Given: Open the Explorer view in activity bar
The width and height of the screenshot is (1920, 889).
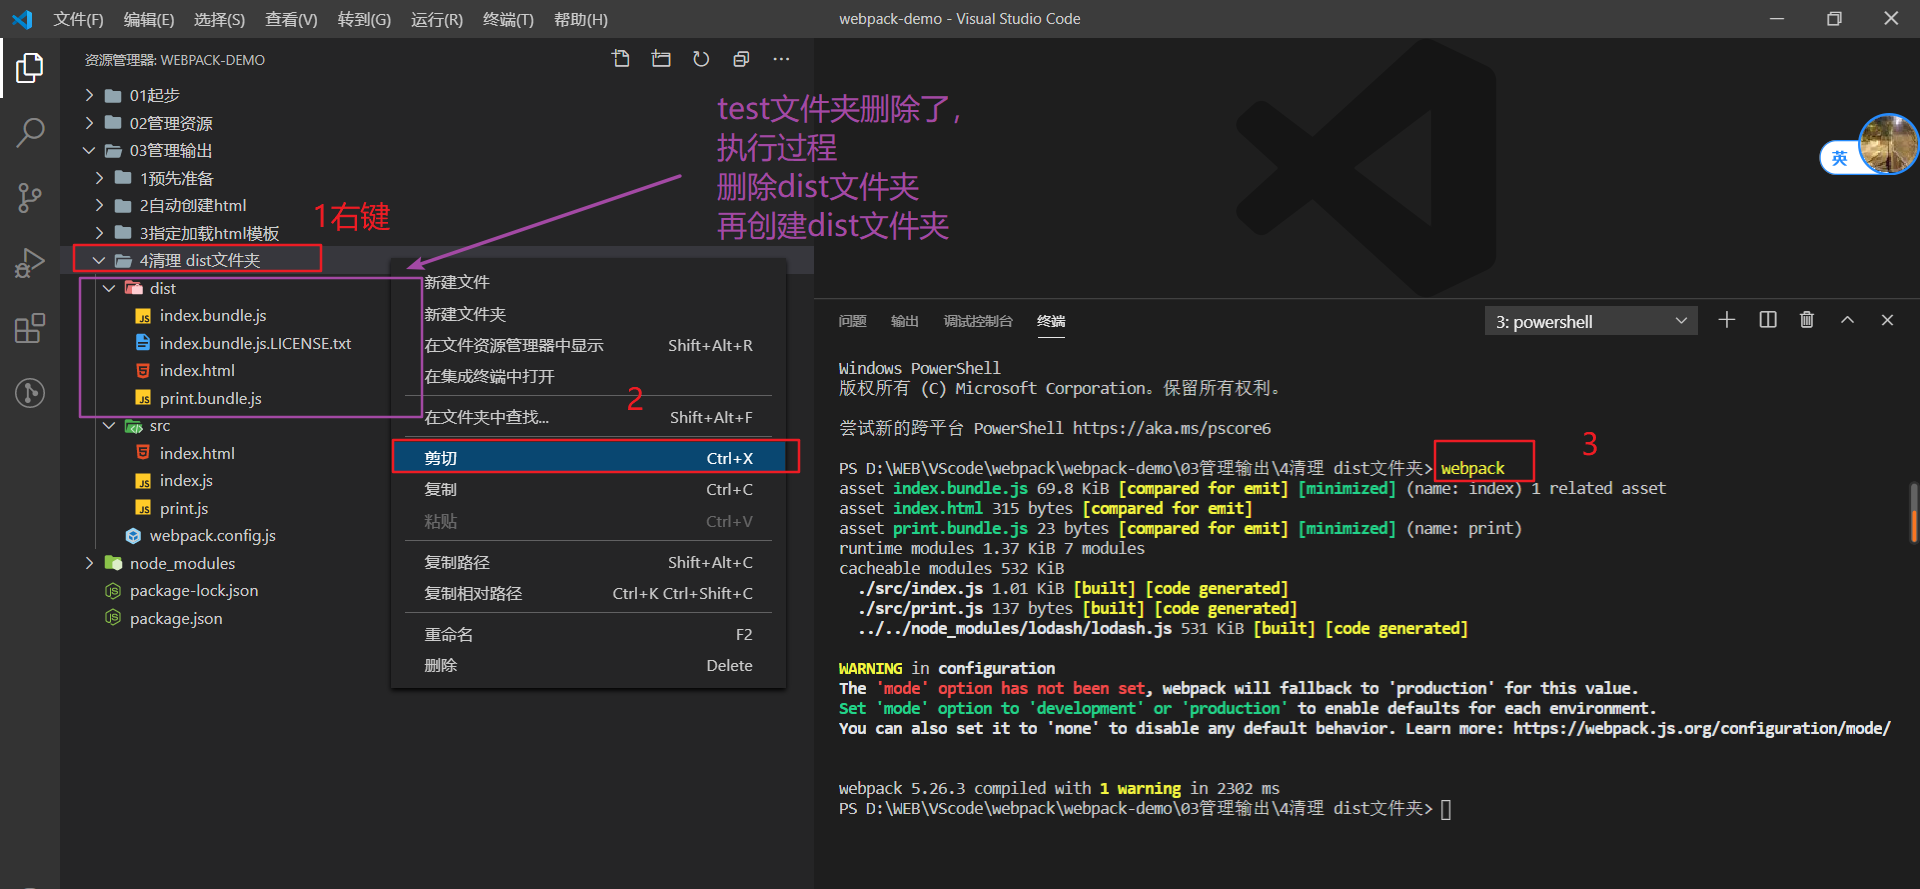Looking at the screenshot, I should point(30,68).
